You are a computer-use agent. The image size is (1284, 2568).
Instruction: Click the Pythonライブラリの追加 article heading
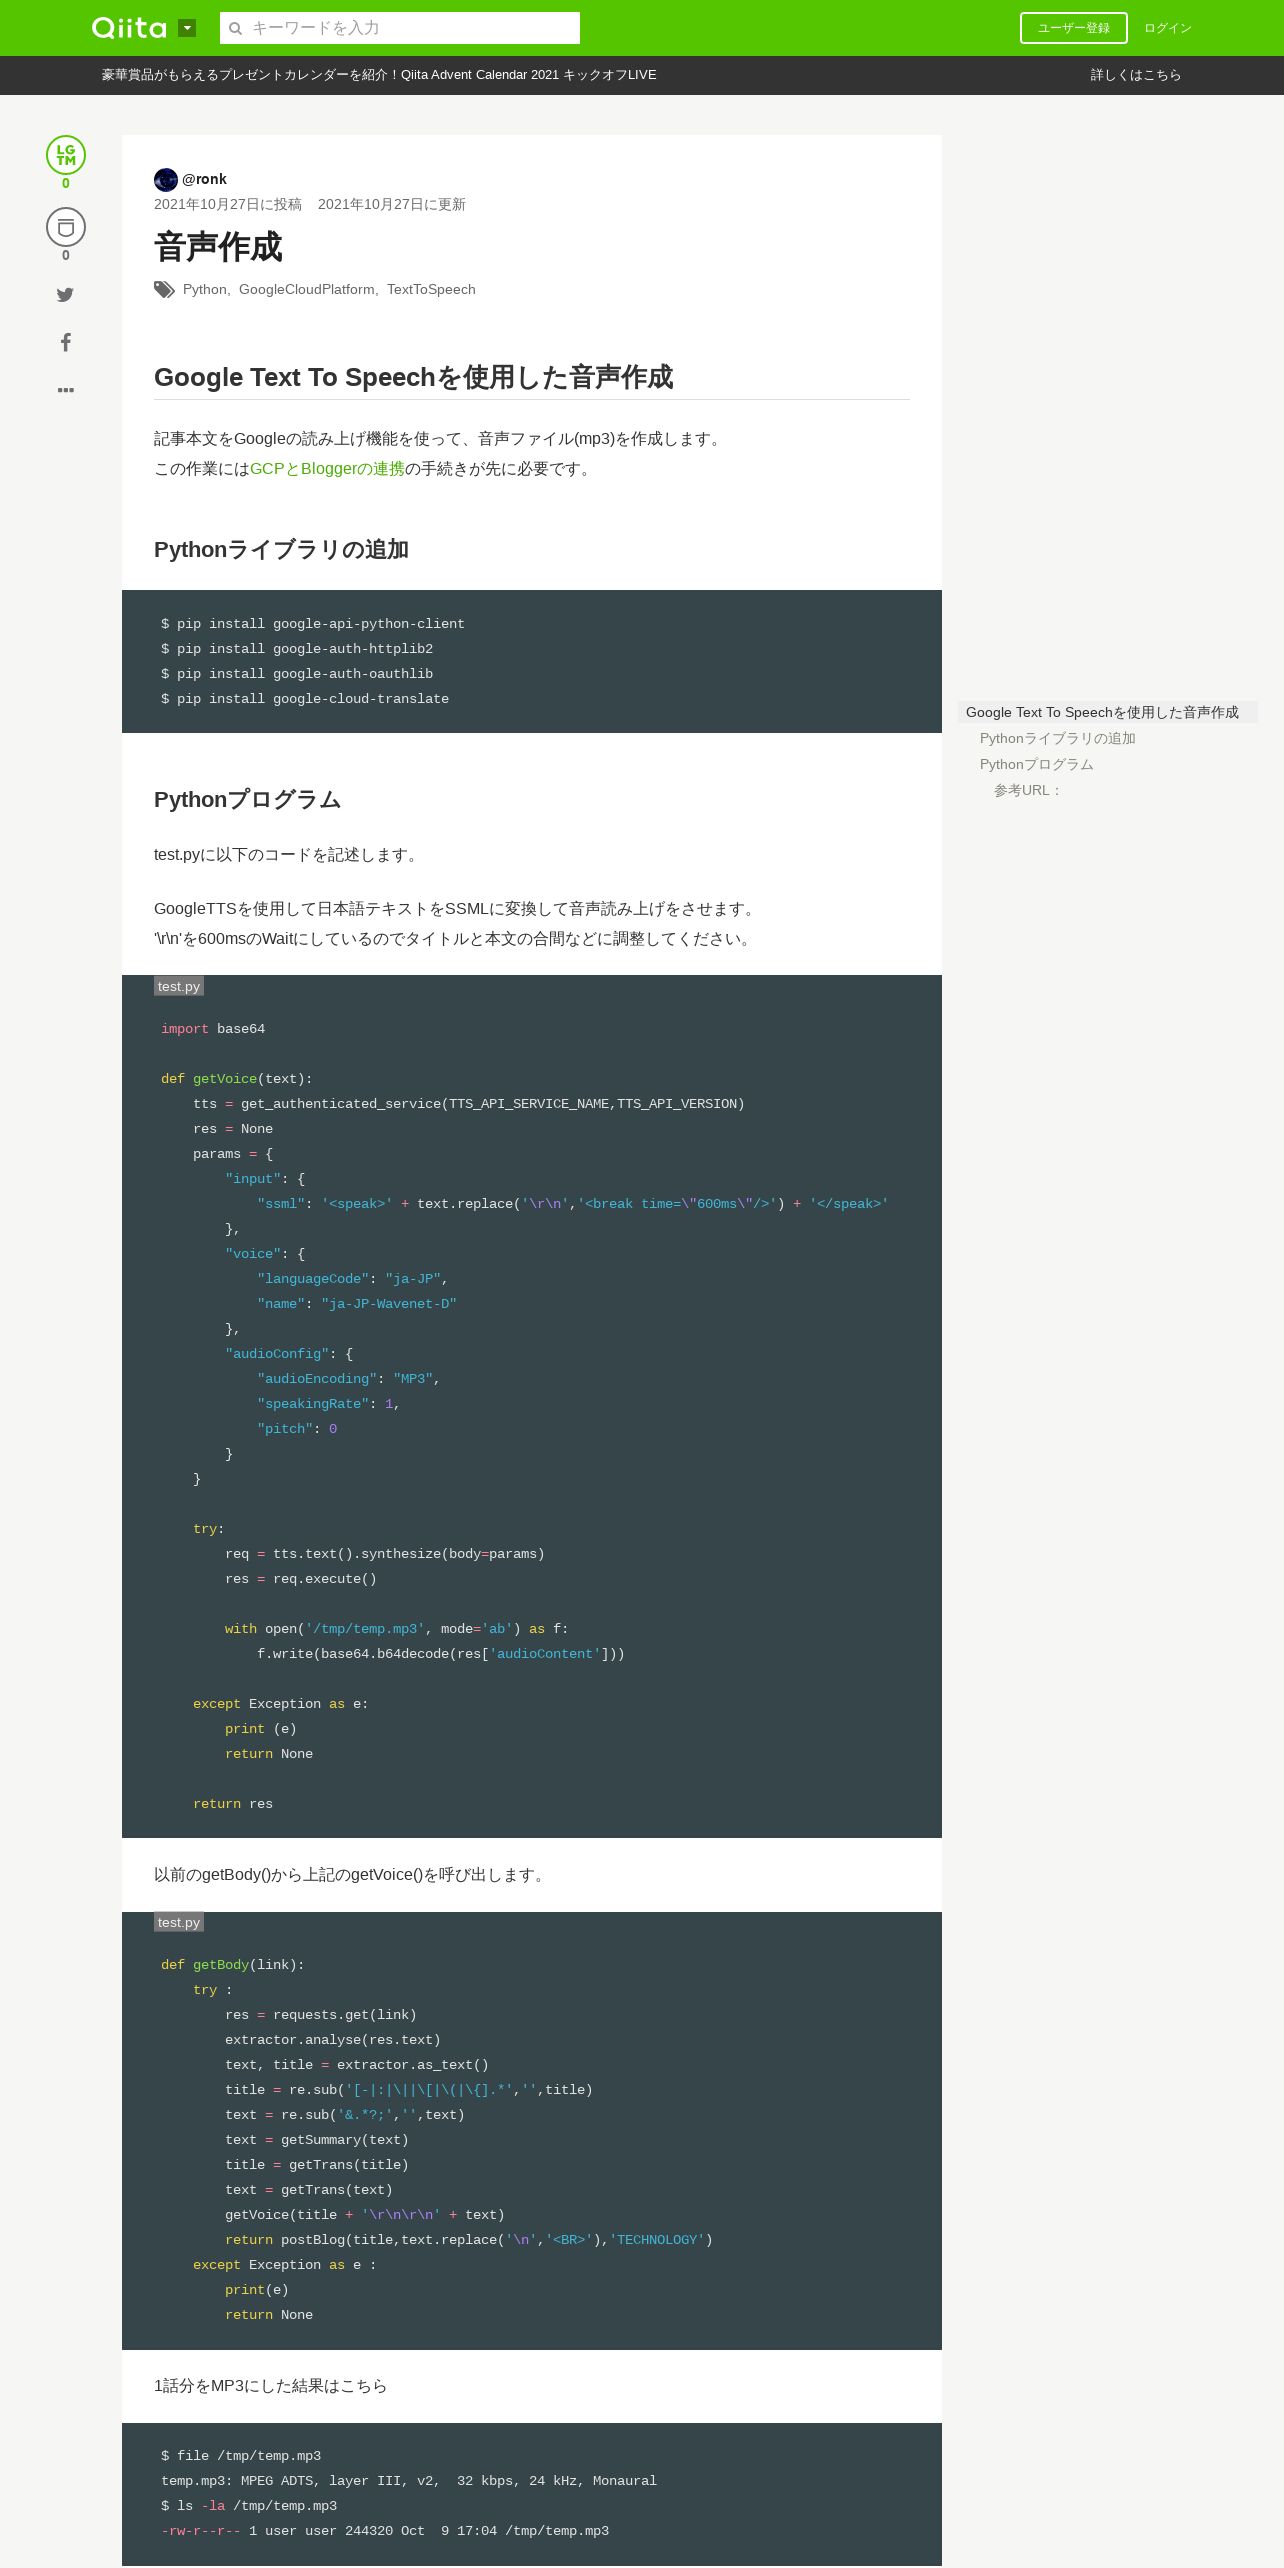point(281,549)
